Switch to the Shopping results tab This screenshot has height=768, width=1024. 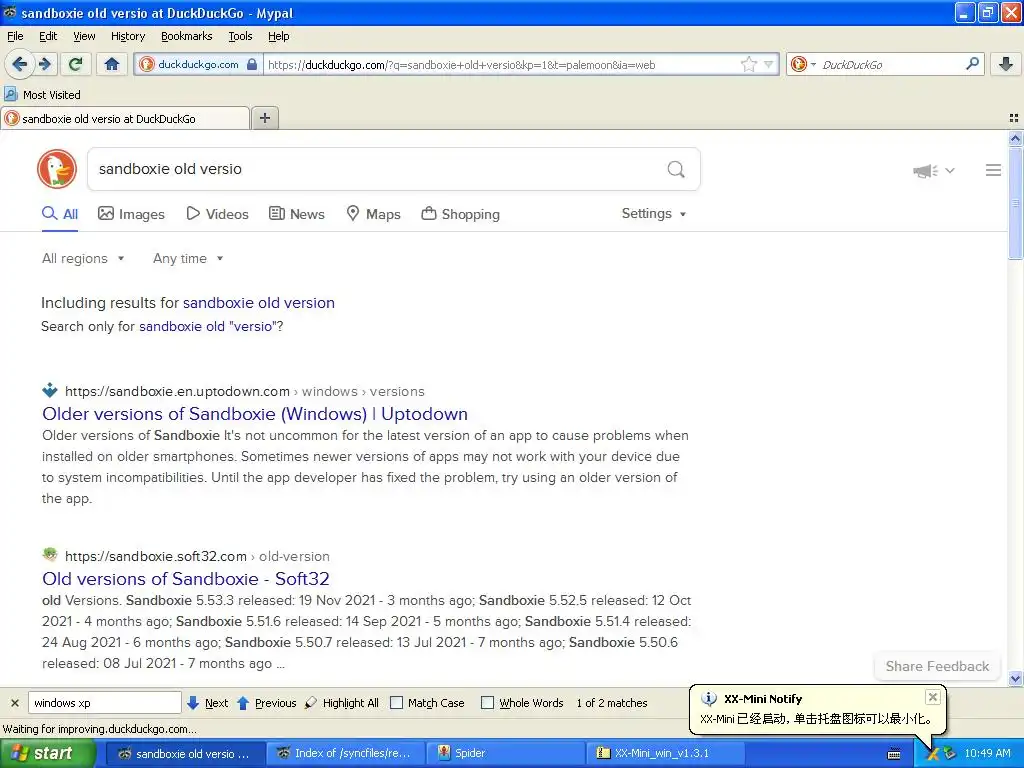460,214
